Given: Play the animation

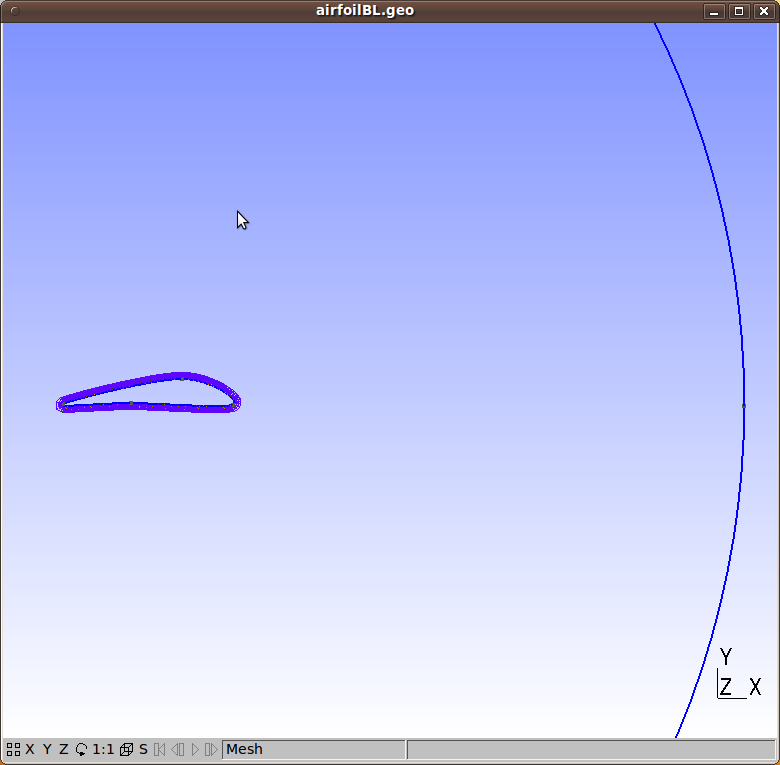Looking at the screenshot, I should (x=195, y=750).
